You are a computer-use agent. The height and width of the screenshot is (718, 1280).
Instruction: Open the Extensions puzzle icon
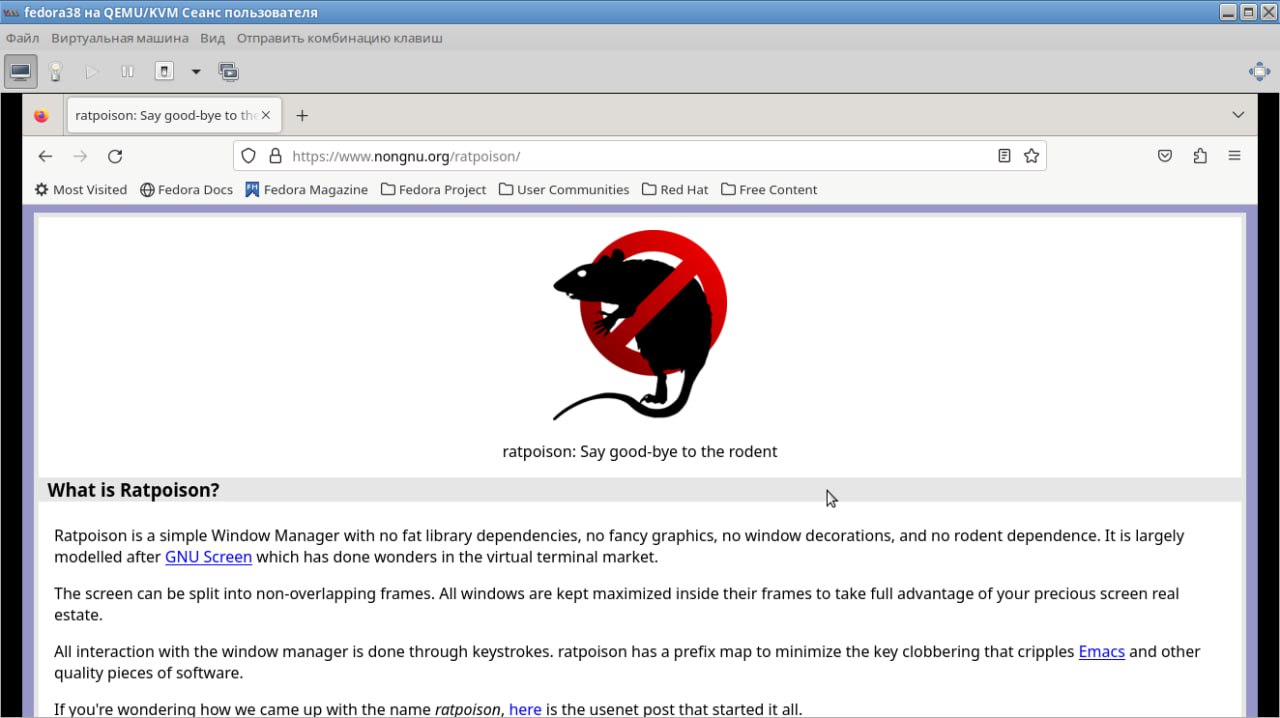point(1200,156)
